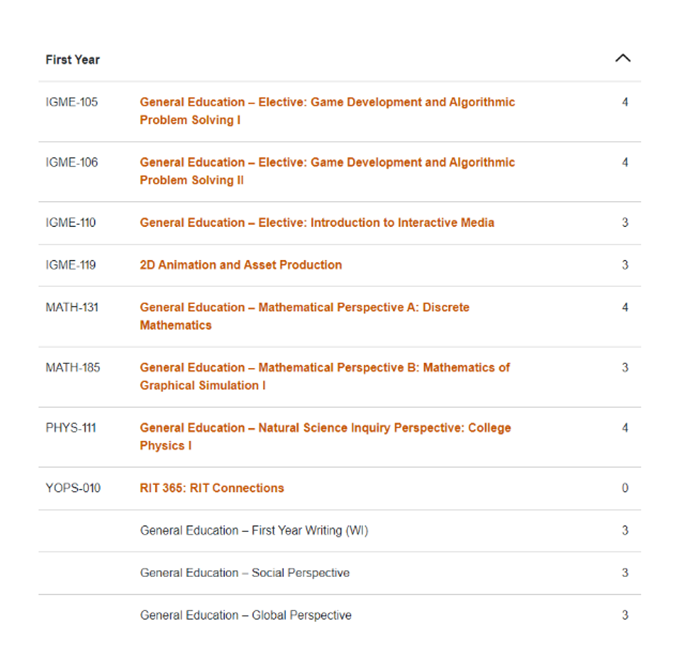The height and width of the screenshot is (656, 700).
Task: Open the Discrete Mathematics course link
Action: [x=304, y=316]
